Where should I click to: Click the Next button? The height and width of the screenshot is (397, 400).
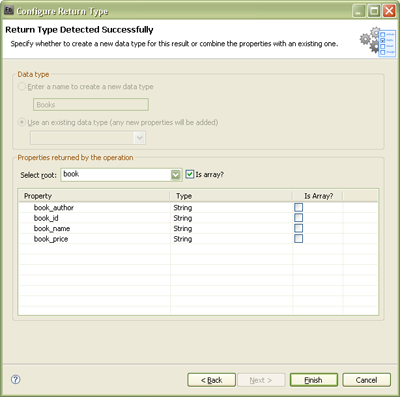[x=261, y=380]
